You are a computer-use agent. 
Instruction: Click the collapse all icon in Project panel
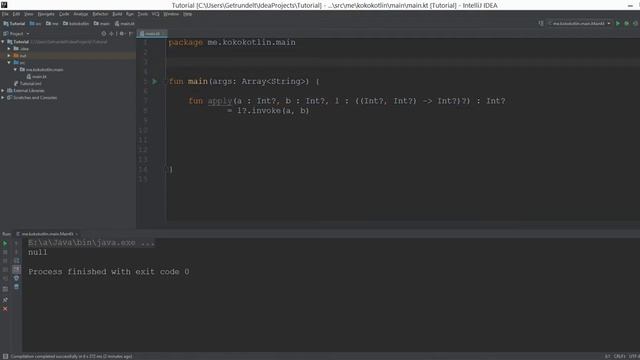pos(111,33)
